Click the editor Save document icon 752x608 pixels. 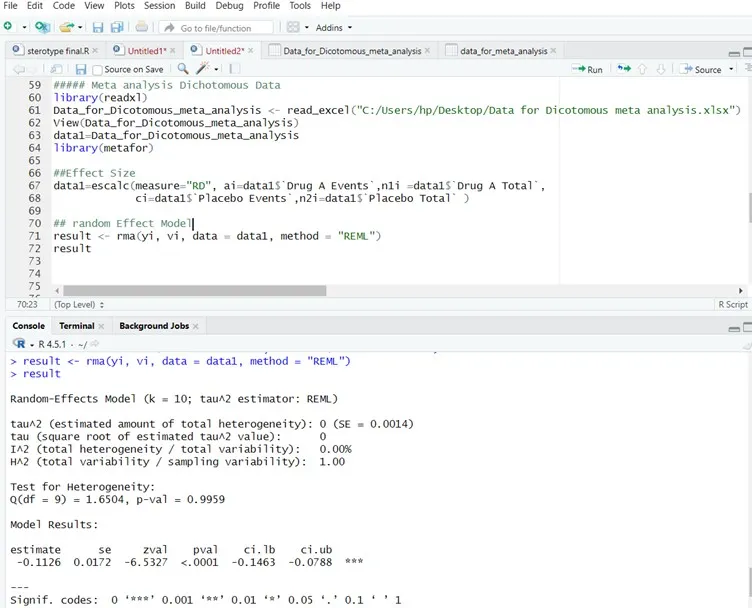click(81, 70)
